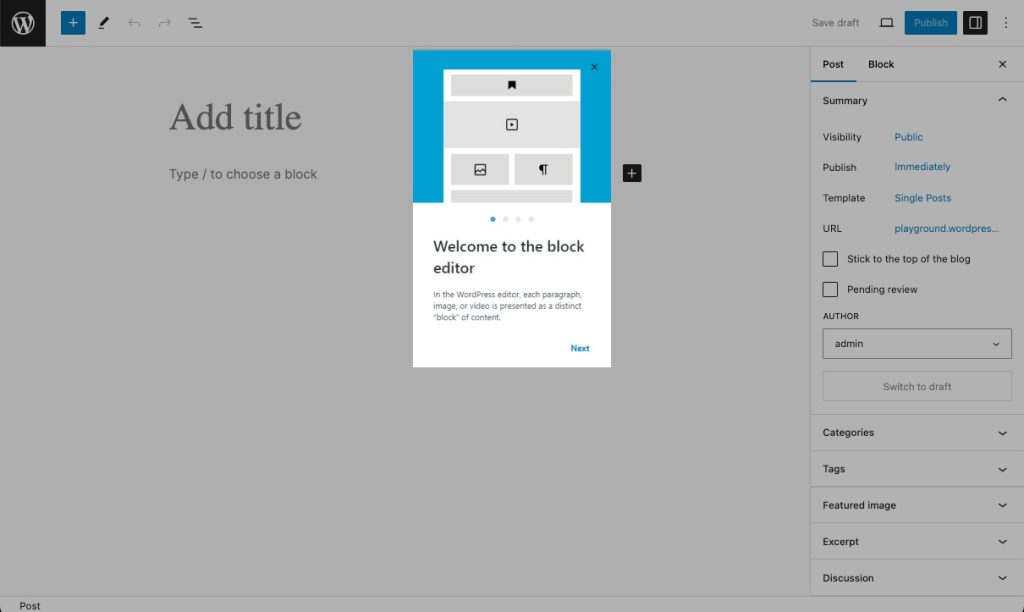
Task: Expand the Tags panel
Action: click(x=917, y=469)
